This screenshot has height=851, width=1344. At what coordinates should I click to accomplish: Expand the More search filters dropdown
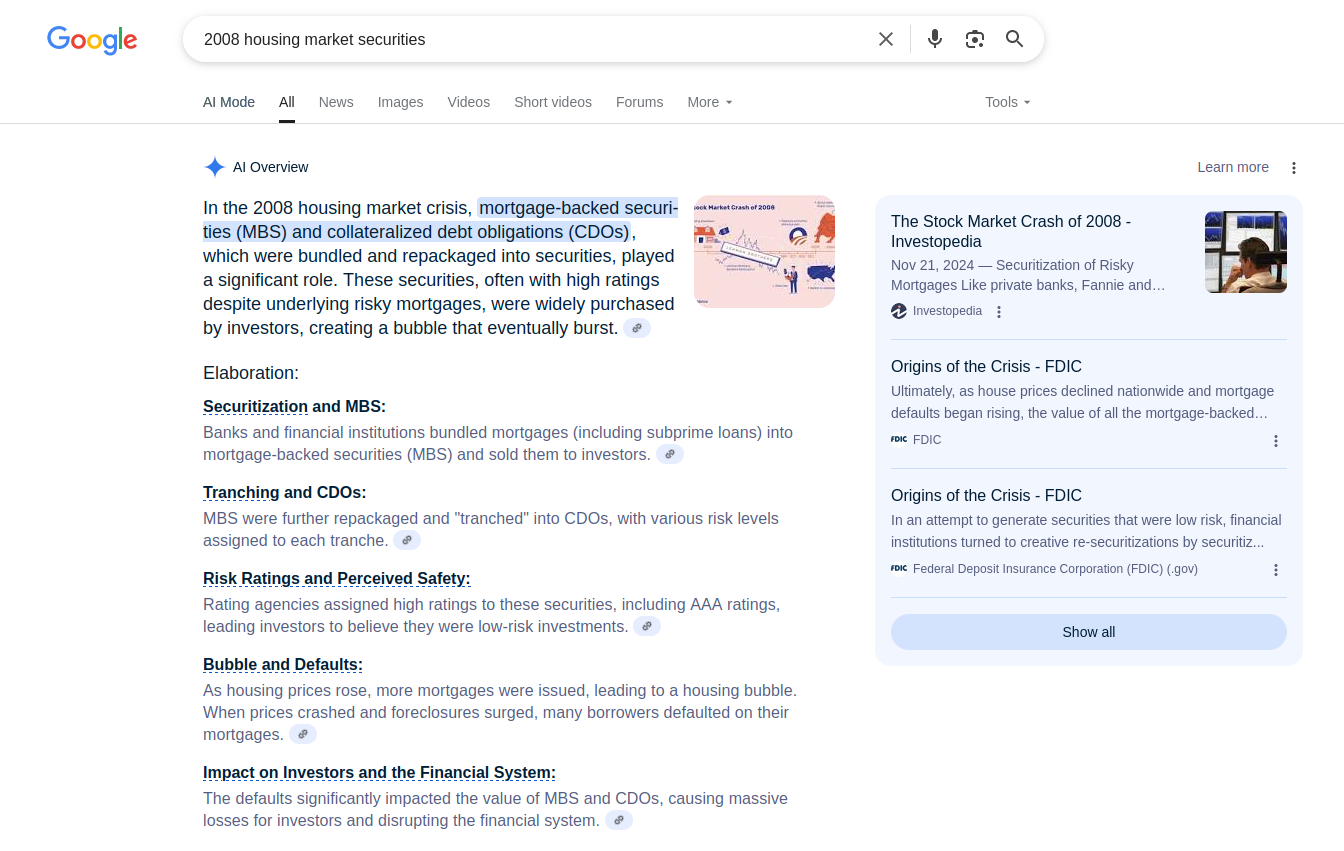[x=710, y=102]
